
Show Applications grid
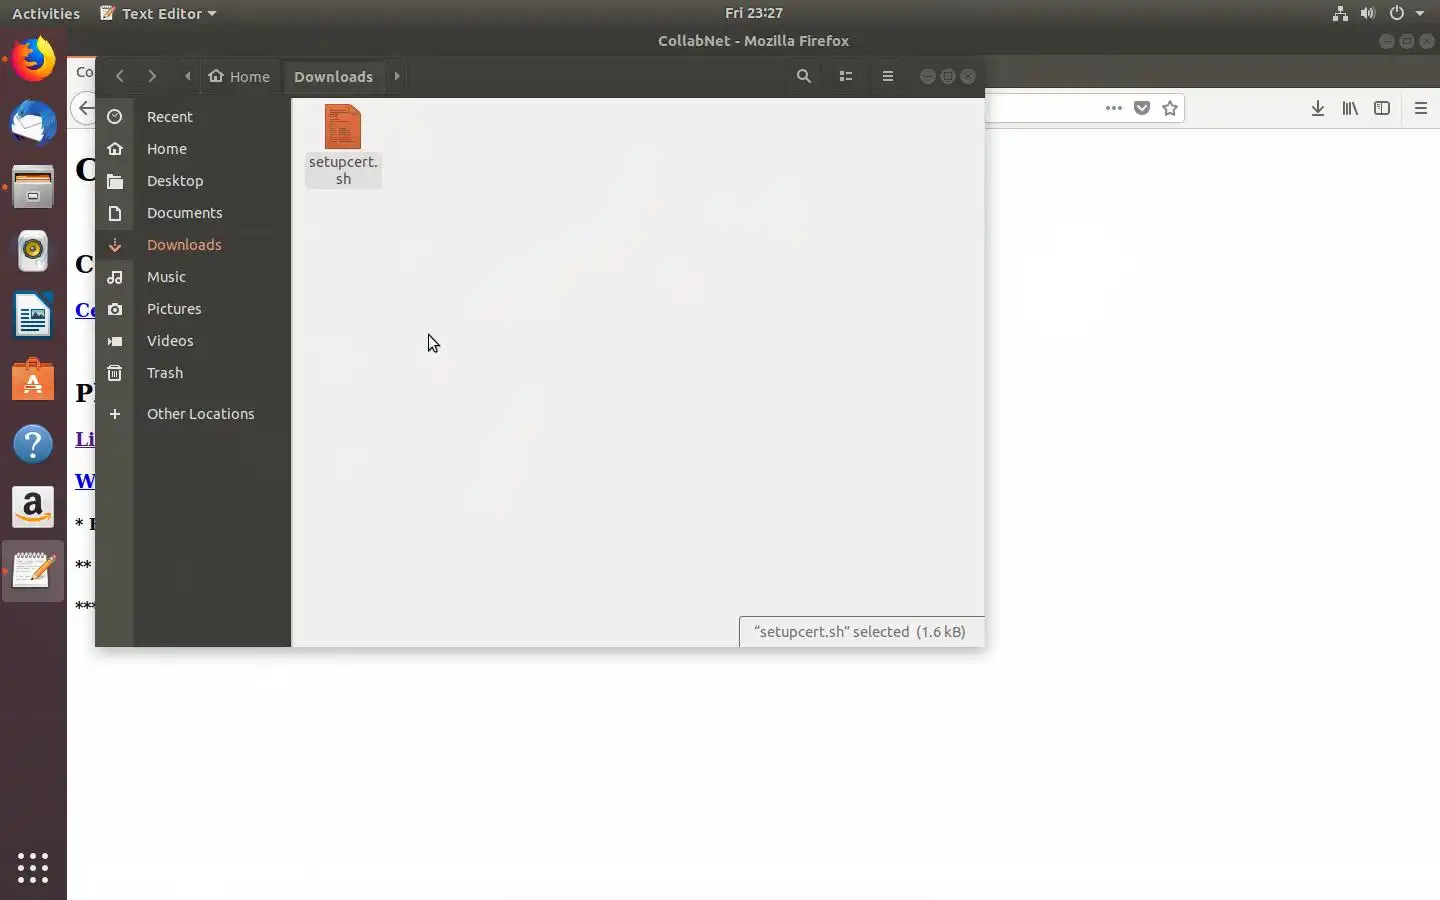click(33, 867)
